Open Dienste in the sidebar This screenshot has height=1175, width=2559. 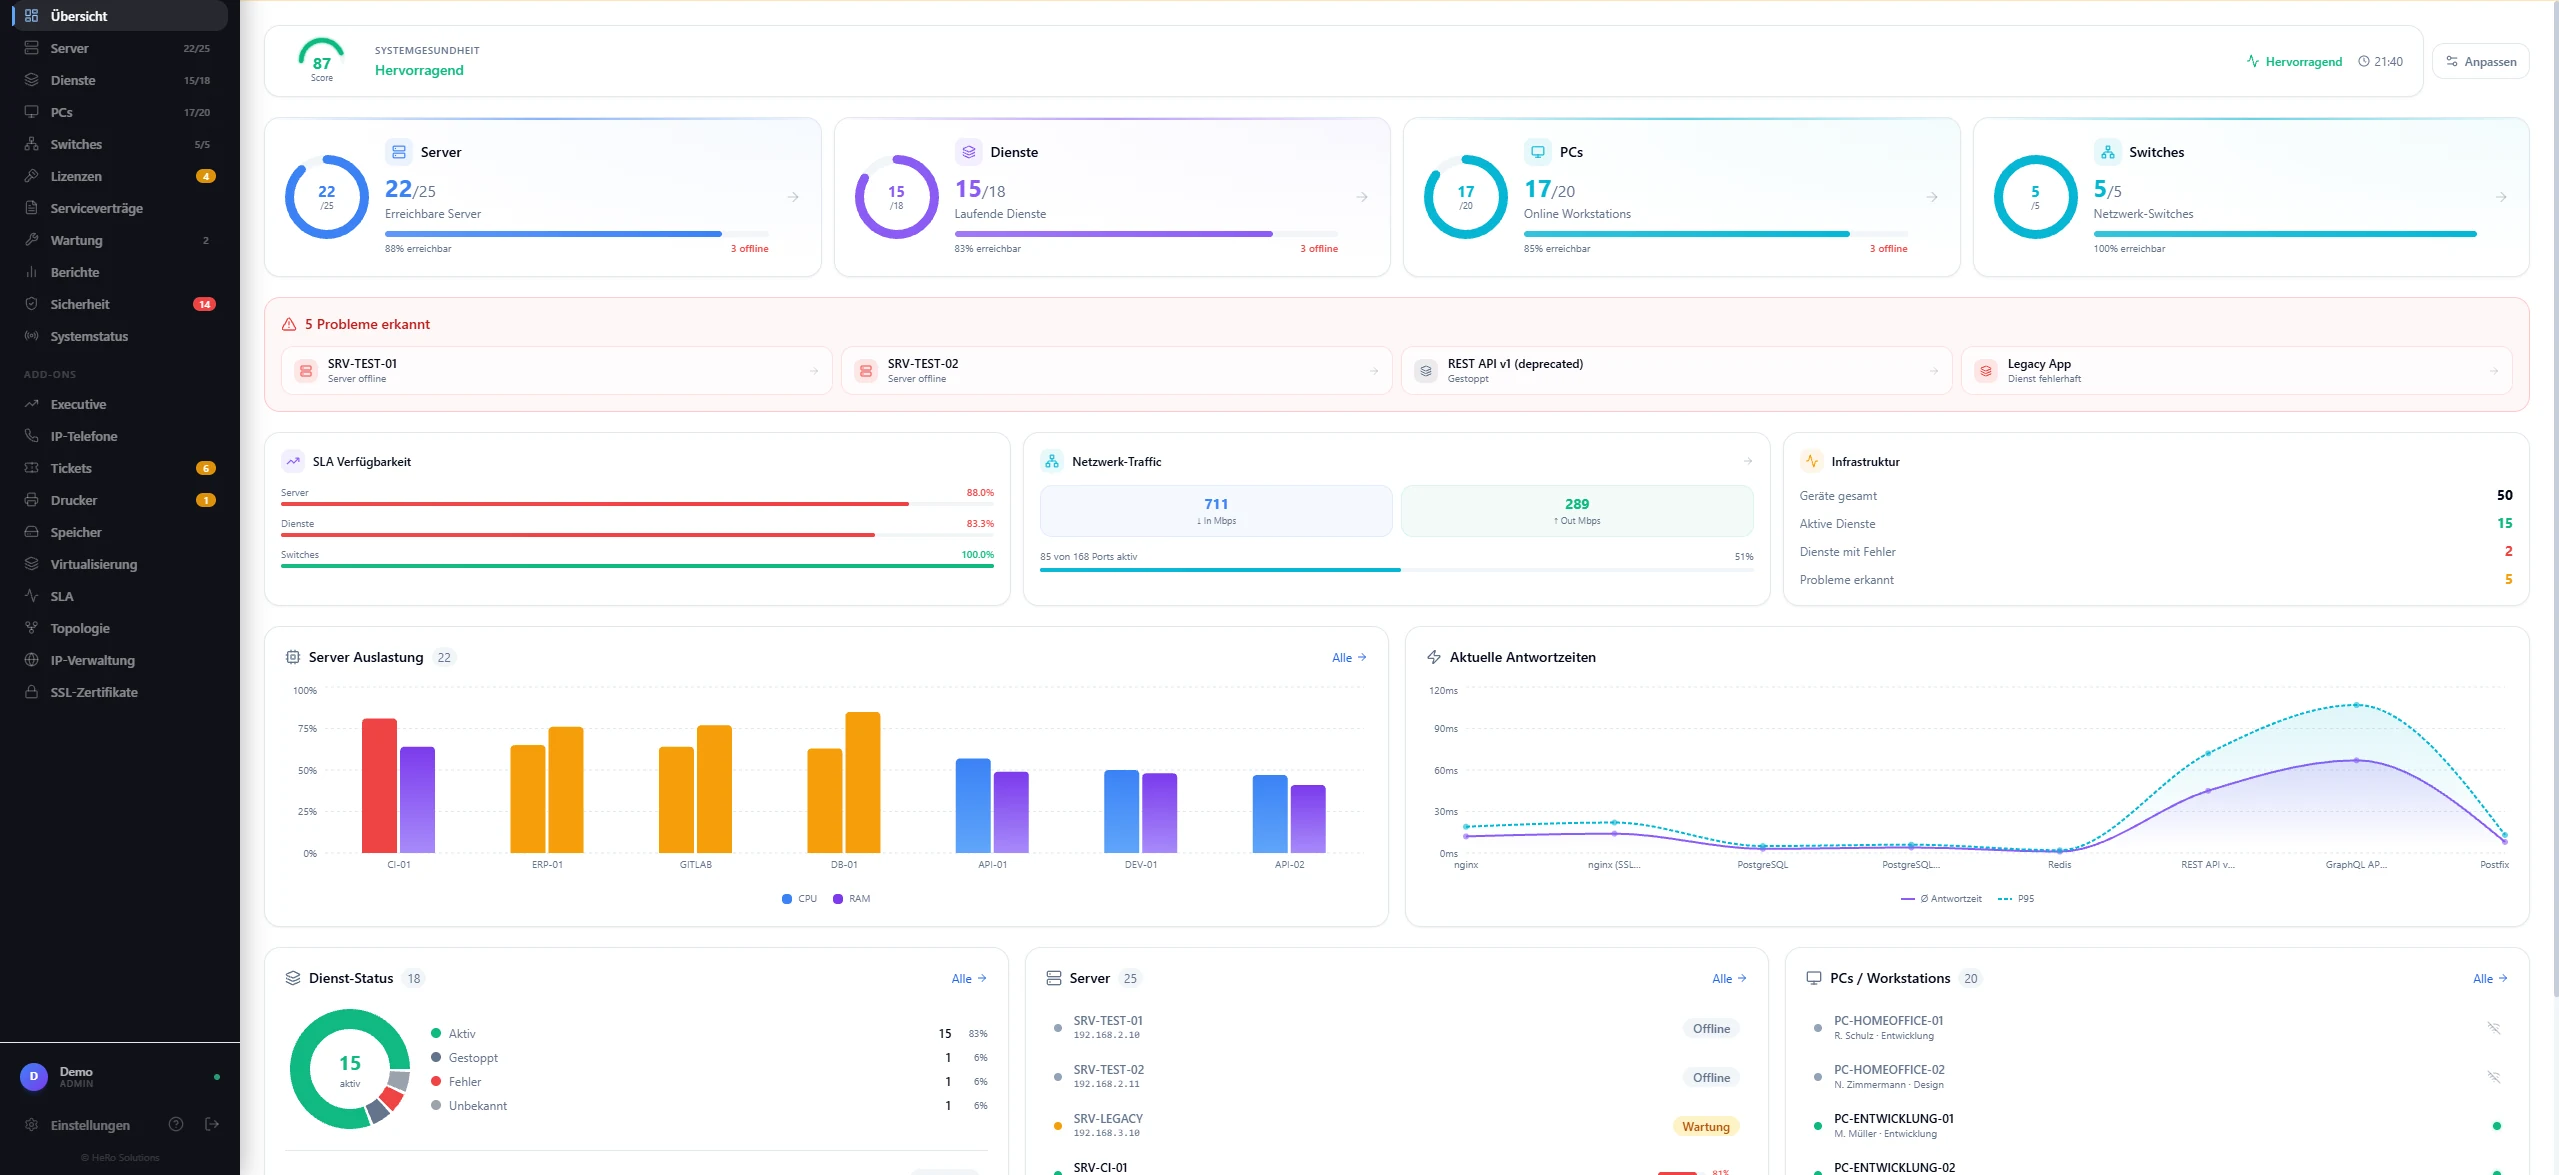click(119, 80)
